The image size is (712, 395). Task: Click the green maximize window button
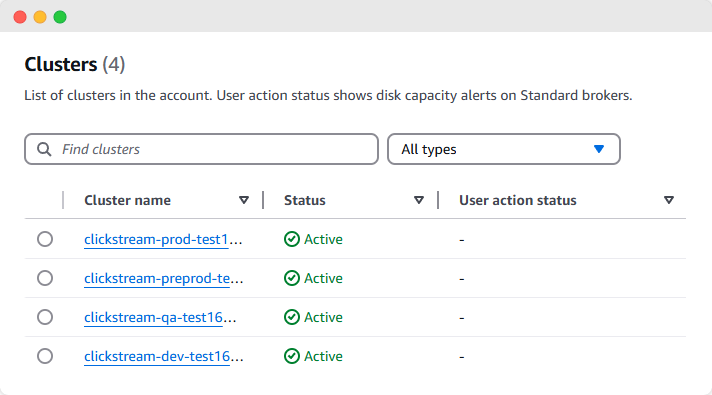60,17
